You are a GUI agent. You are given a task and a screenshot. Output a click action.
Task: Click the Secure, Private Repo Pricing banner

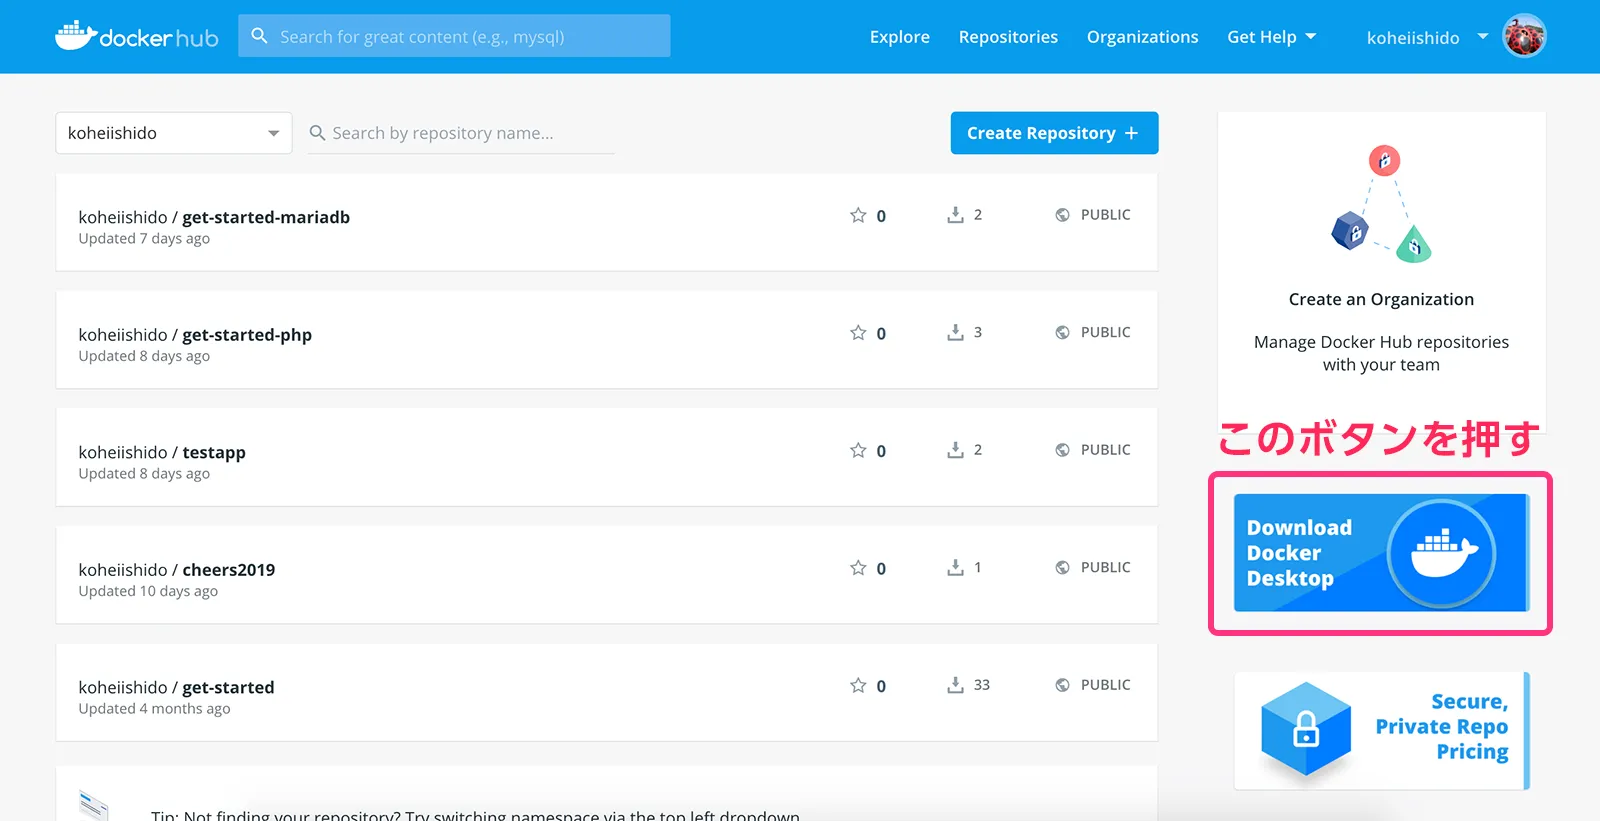click(1381, 730)
